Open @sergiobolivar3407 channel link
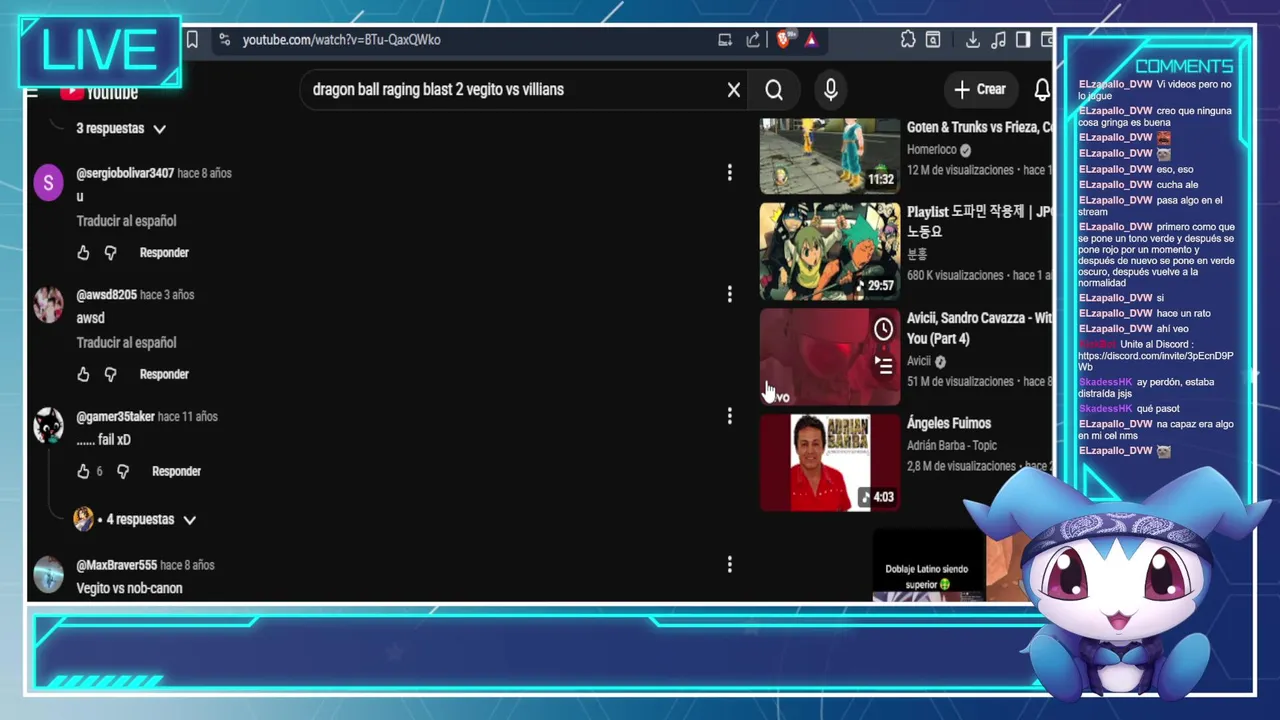1280x720 pixels. [125, 173]
